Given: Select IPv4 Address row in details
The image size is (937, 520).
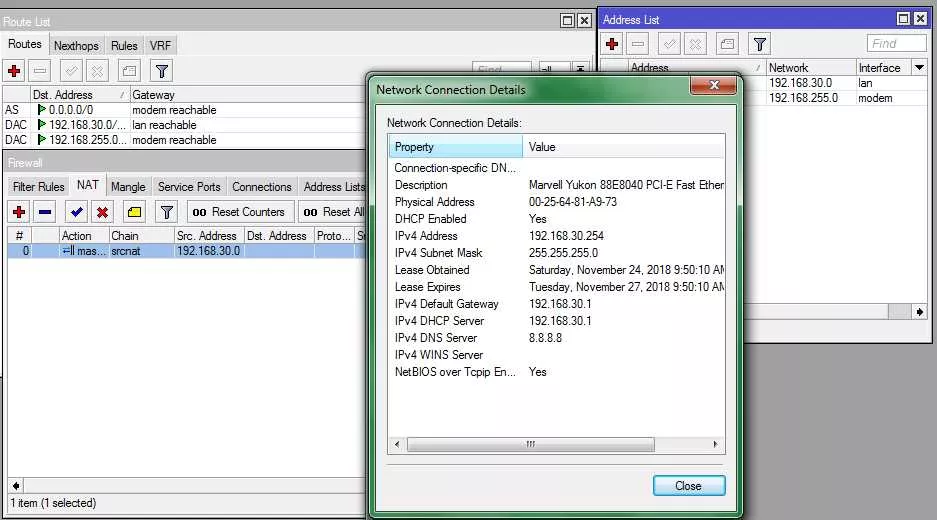Looking at the screenshot, I should point(556,235).
